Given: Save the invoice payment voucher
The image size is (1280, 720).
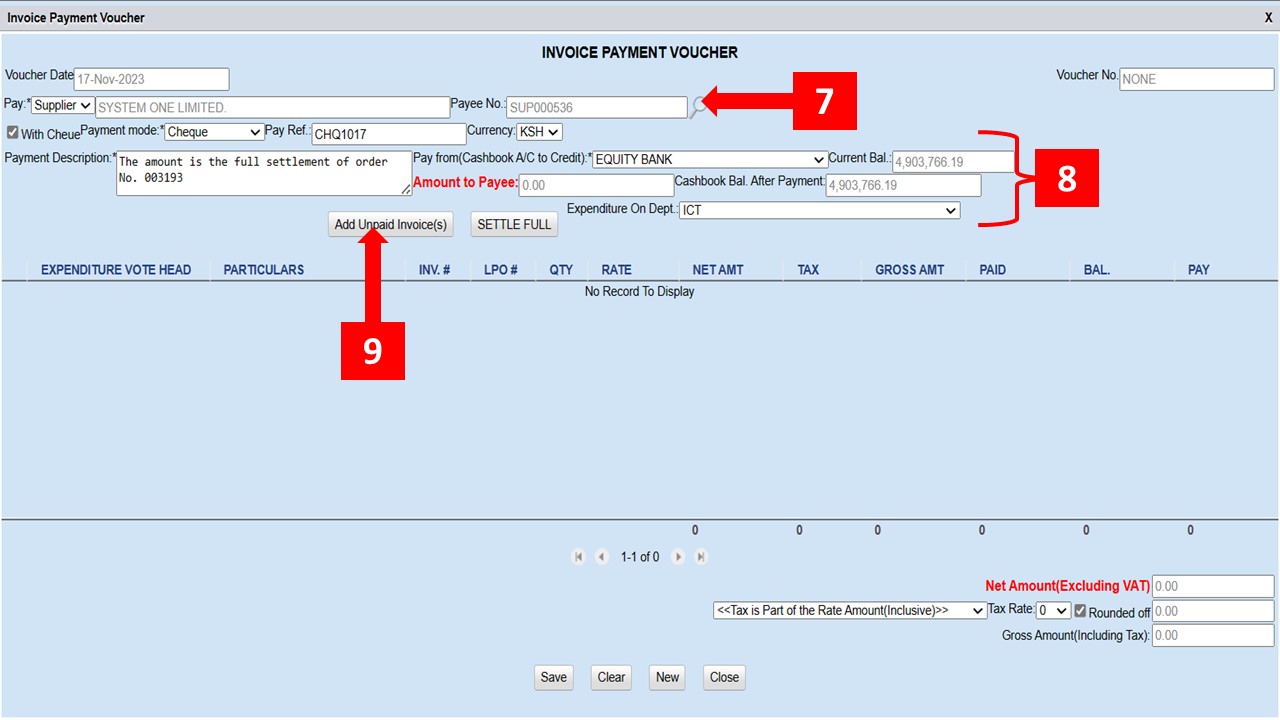Looking at the screenshot, I should tap(553, 677).
